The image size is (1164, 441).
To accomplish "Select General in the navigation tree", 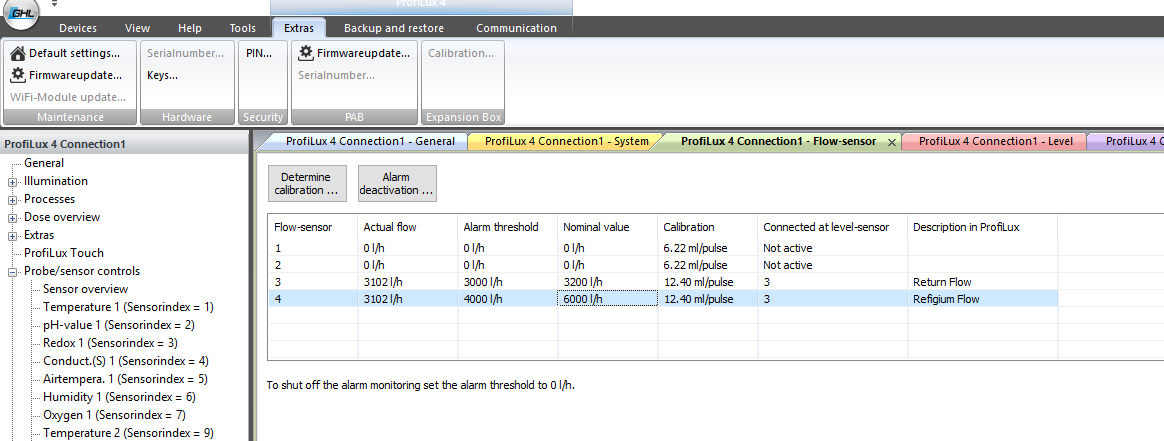I will pos(44,163).
